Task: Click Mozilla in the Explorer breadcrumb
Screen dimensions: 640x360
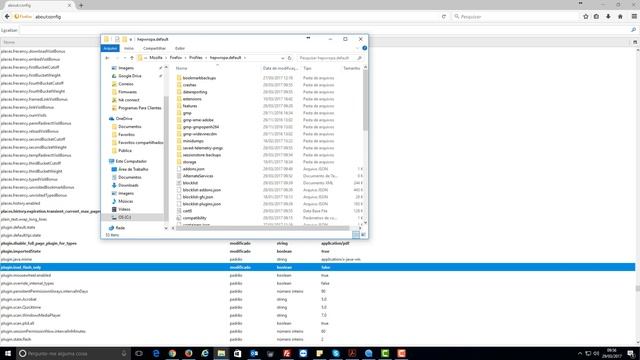Action: tap(156, 58)
